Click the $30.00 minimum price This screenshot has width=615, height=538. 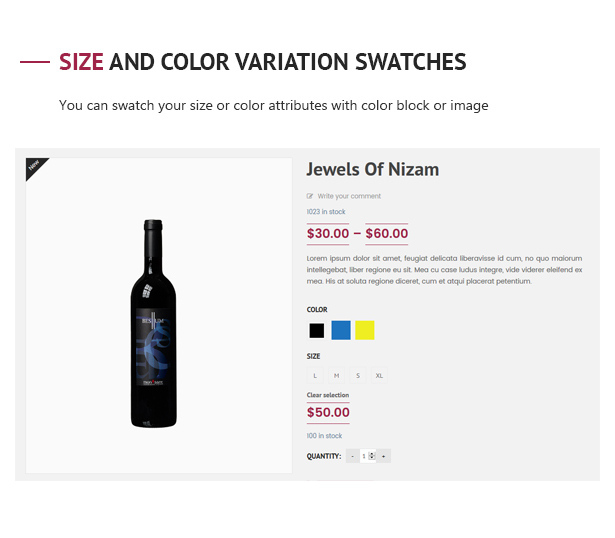coord(328,234)
